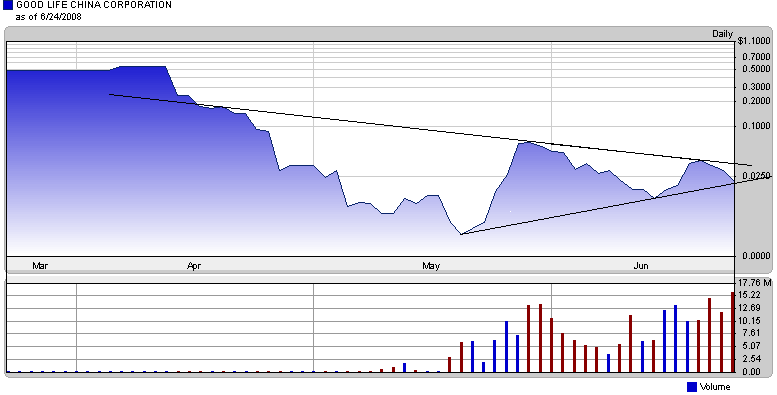The image size is (777, 395).
Task: Click the early-May price low where the rising trendline starts
Action: click(461, 234)
